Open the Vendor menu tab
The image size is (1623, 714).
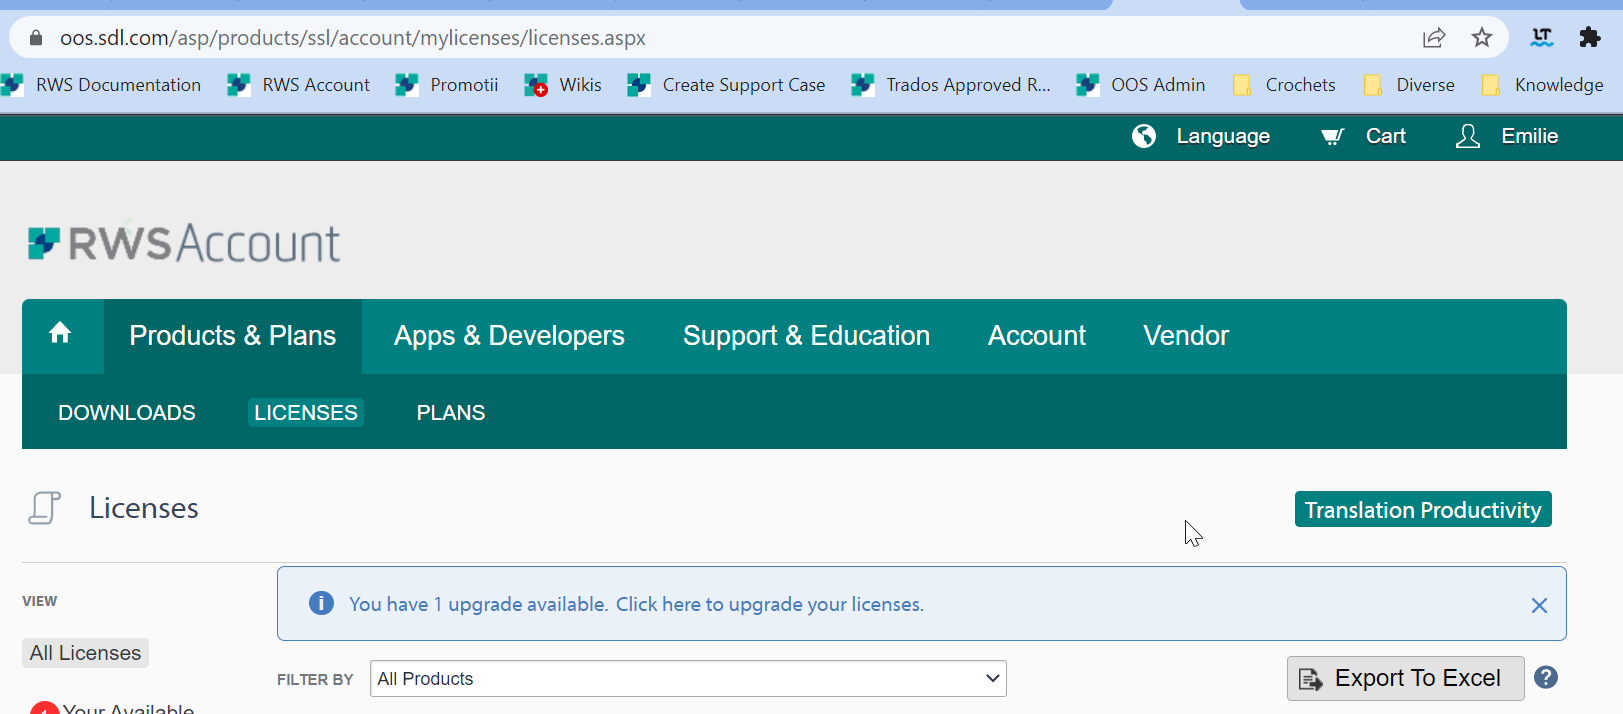click(x=1186, y=336)
